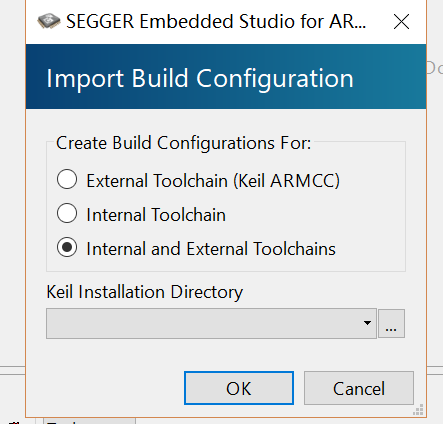Click the External Toolchain (Keil ARMCC) label text

[213, 181]
